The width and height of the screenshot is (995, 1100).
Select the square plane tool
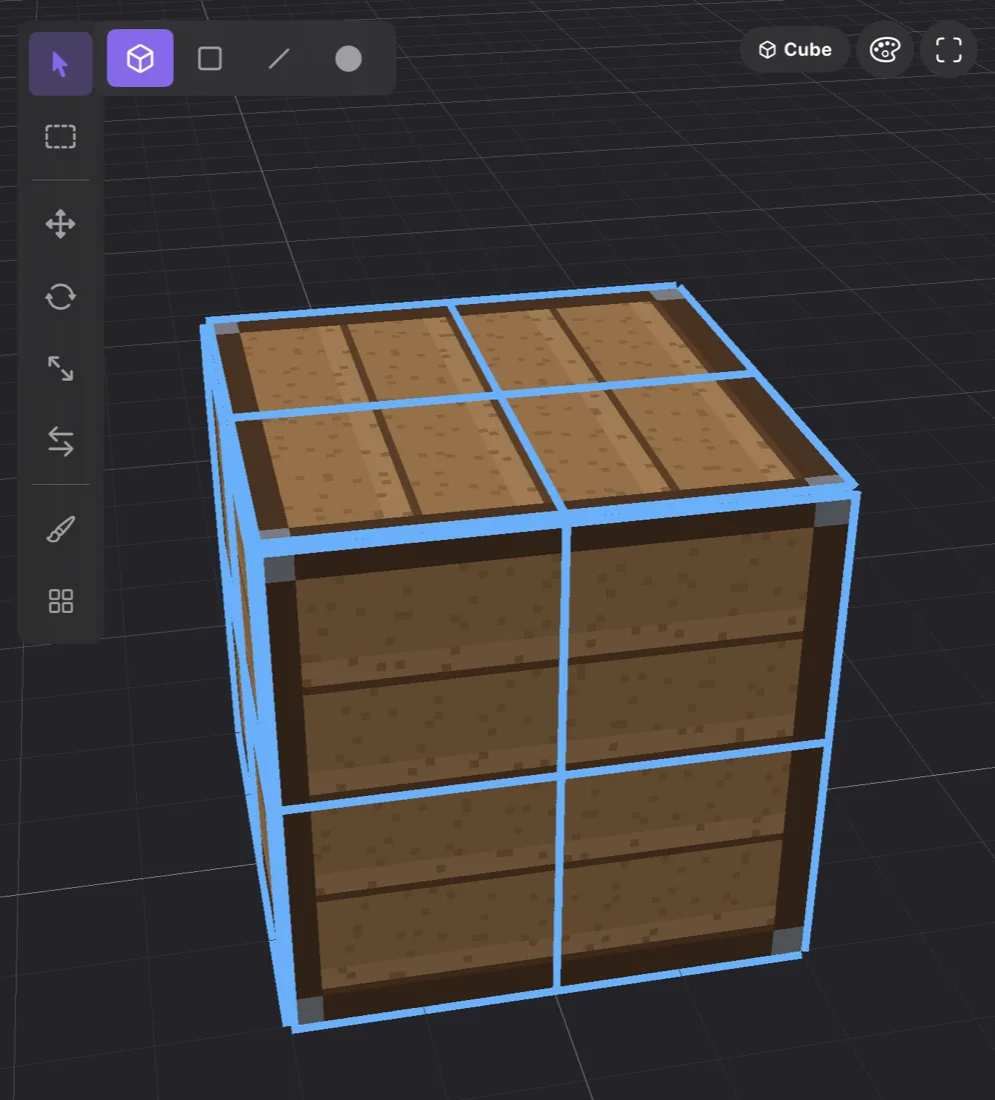click(210, 58)
